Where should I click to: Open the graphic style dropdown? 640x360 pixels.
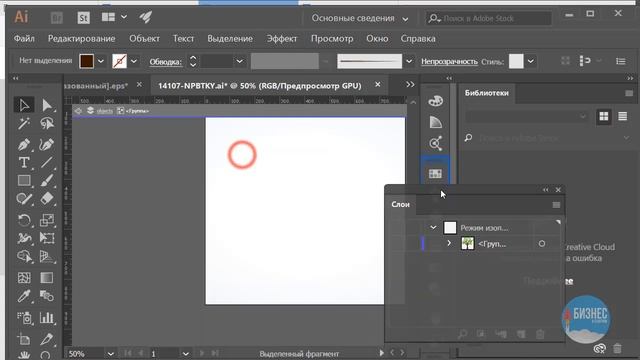tap(531, 61)
